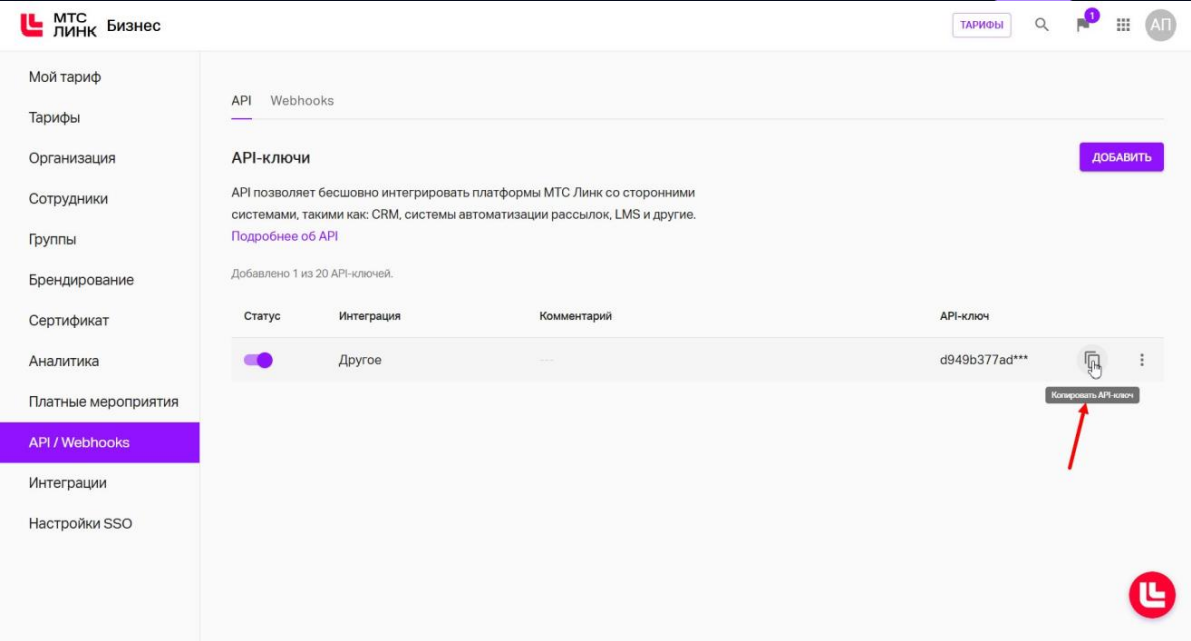Open the apps grid icon
Viewport: 1191px width, 641px height.
coord(1123,25)
